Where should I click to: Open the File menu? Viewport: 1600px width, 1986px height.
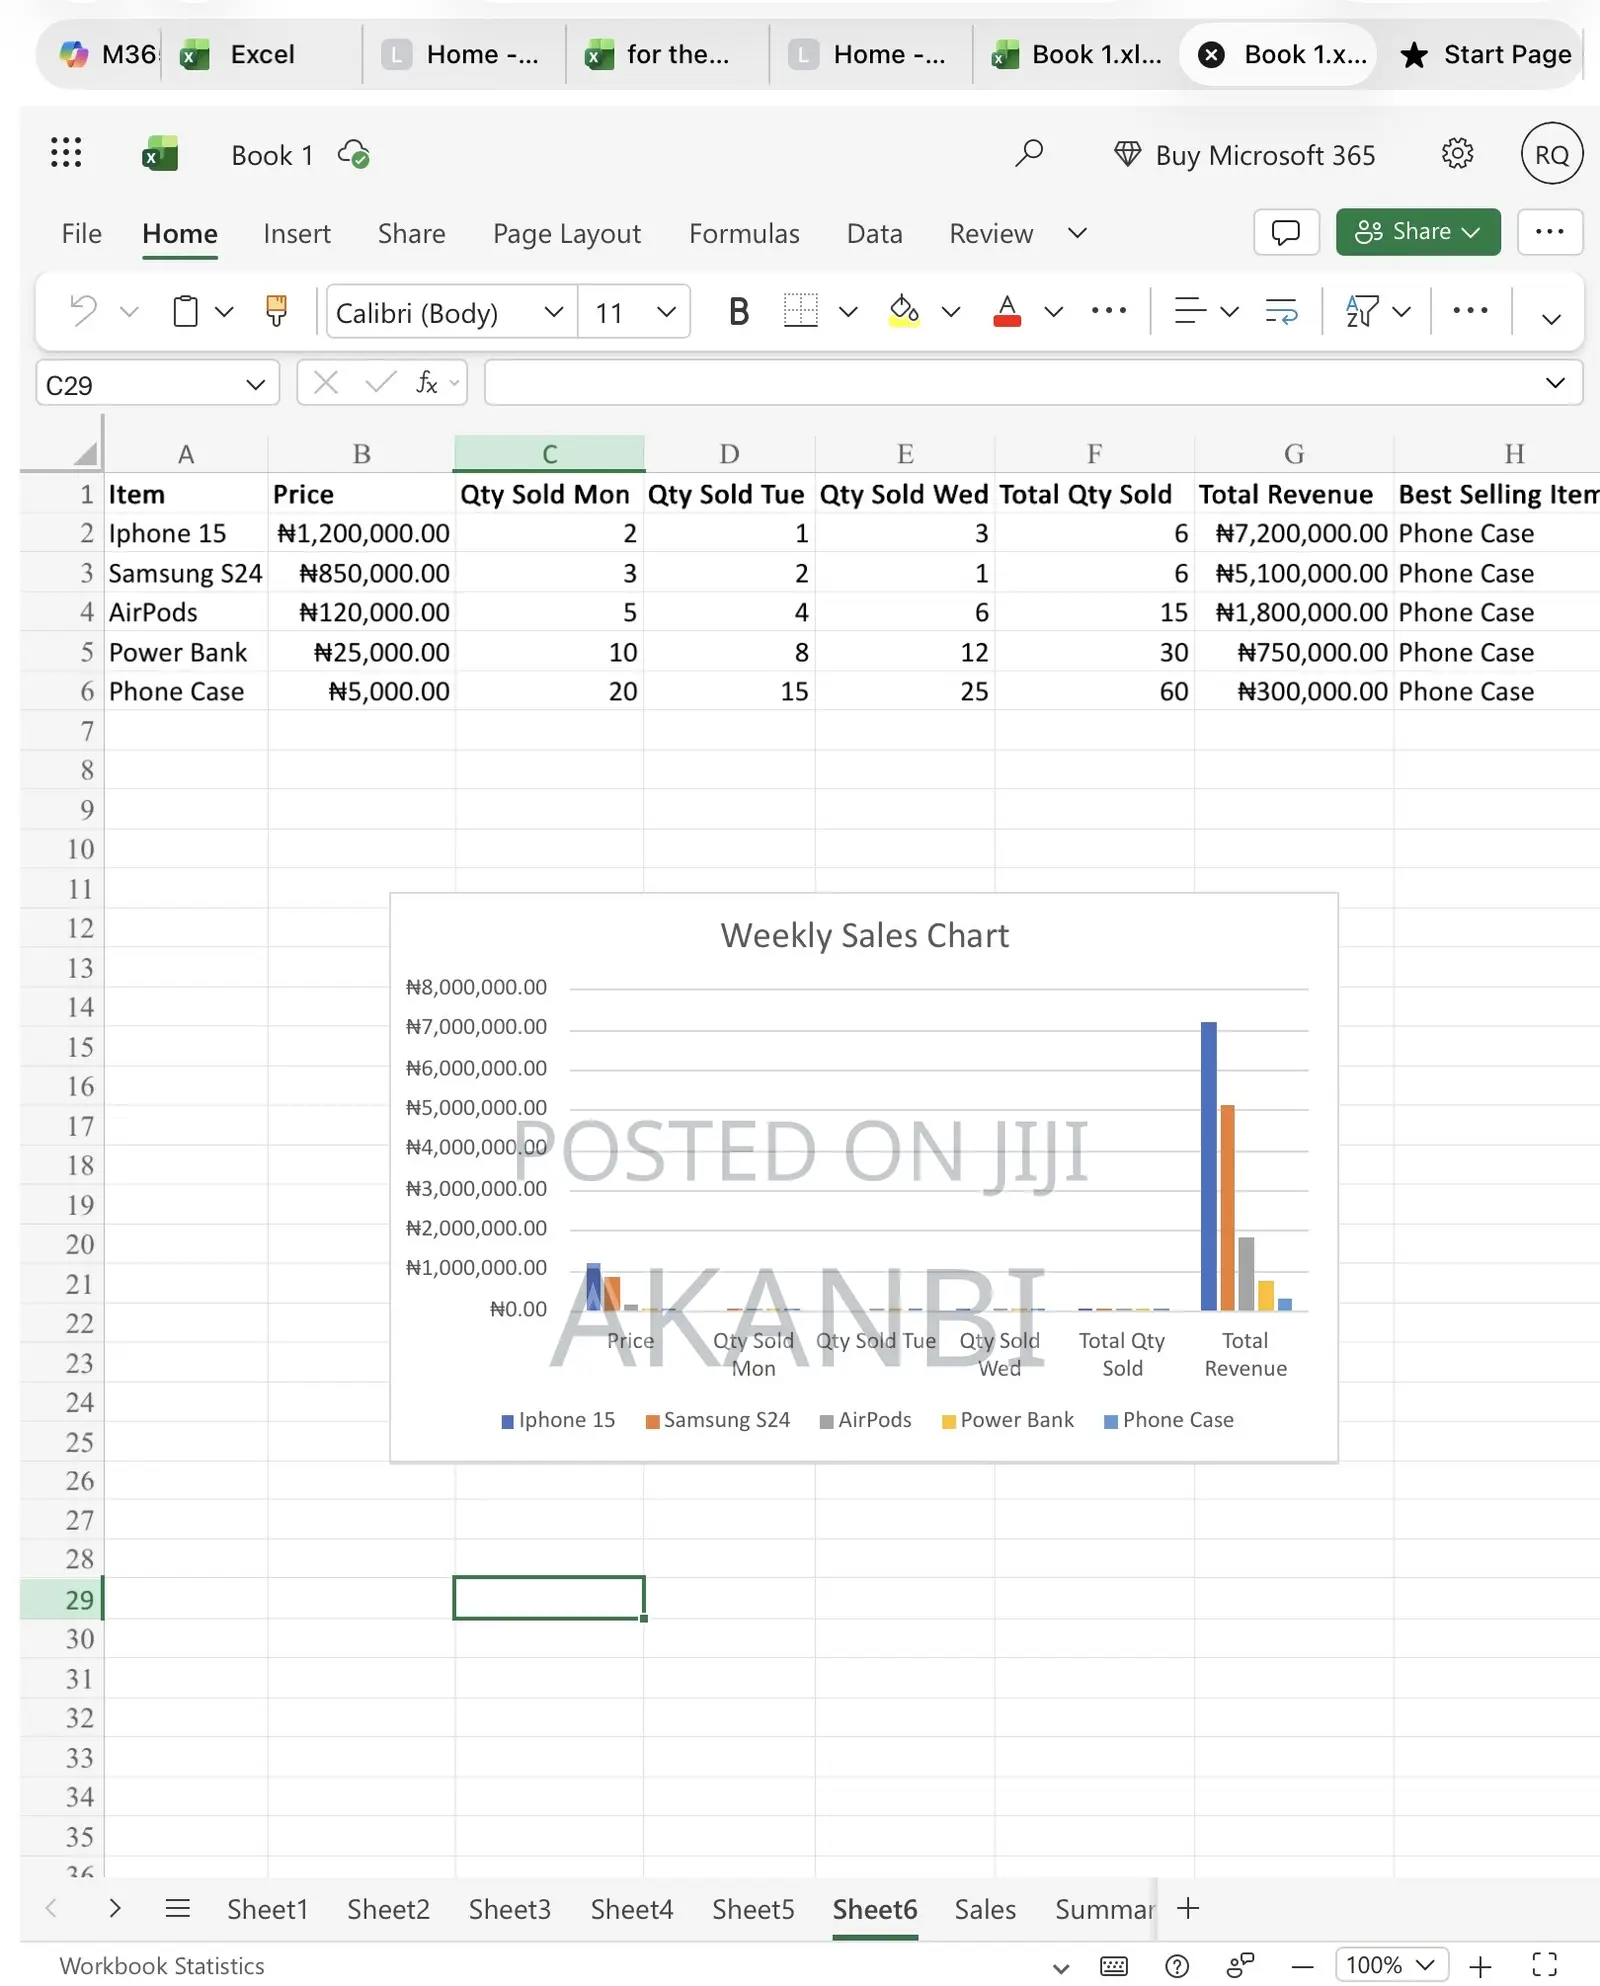point(81,233)
